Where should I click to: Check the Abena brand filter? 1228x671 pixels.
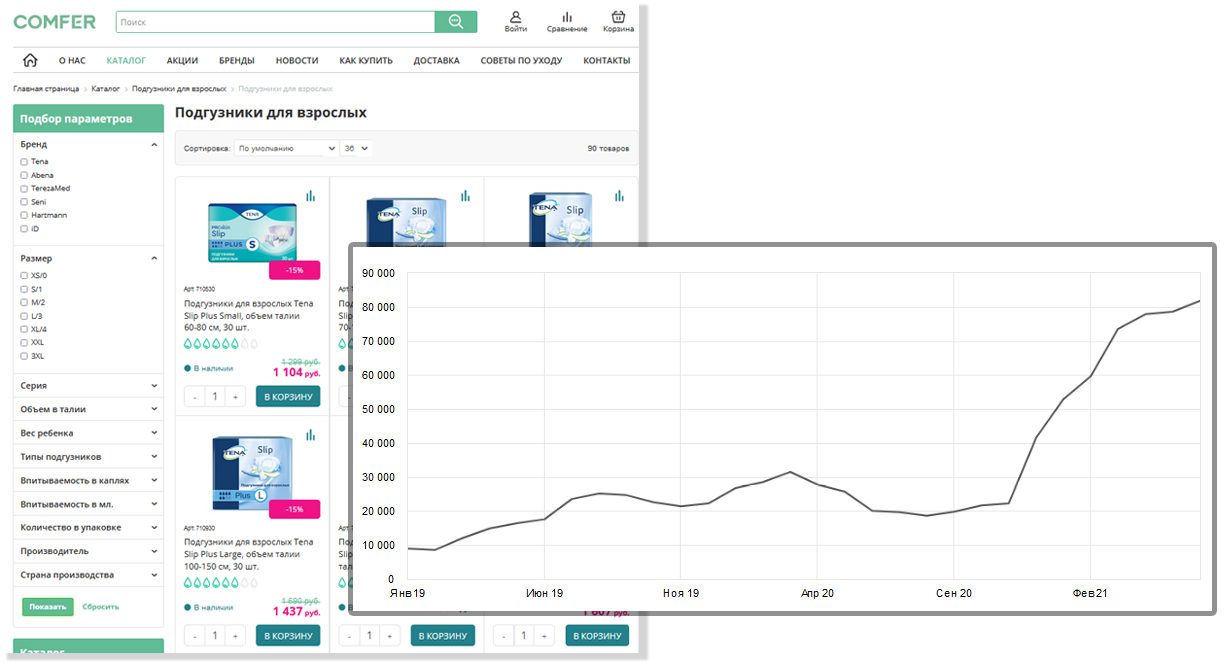(24, 175)
